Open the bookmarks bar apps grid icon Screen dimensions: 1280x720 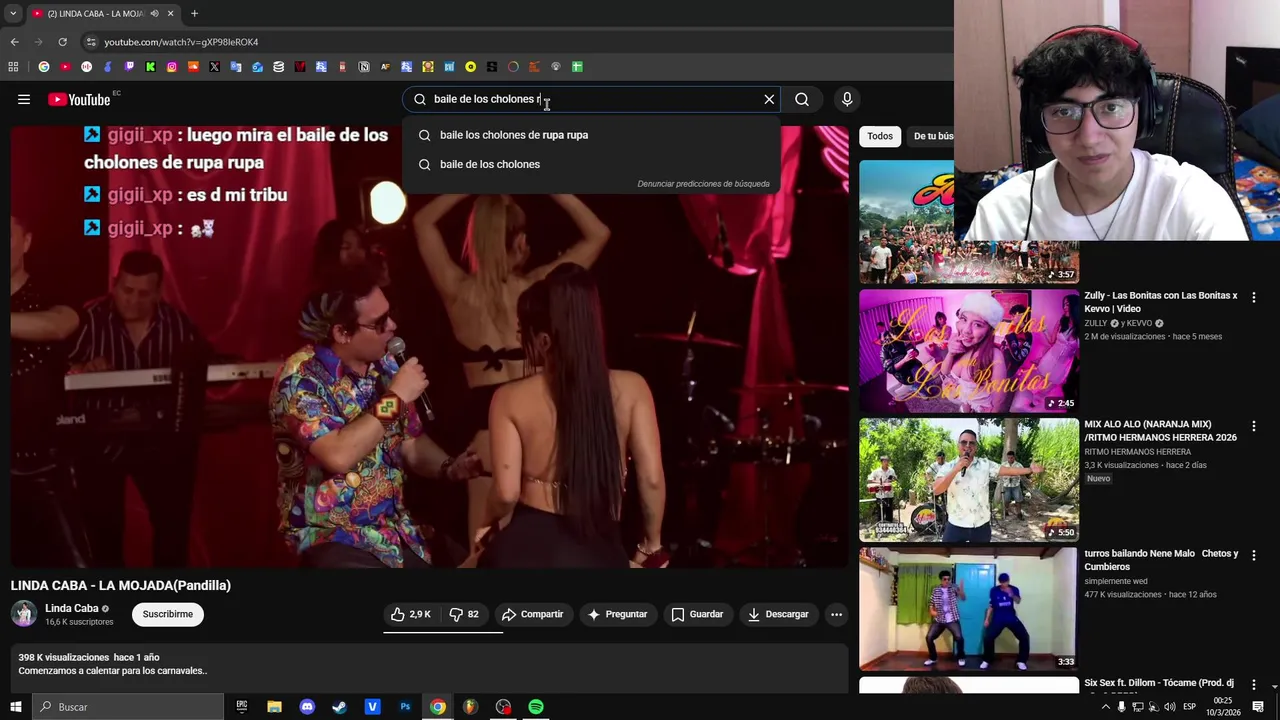click(13, 67)
